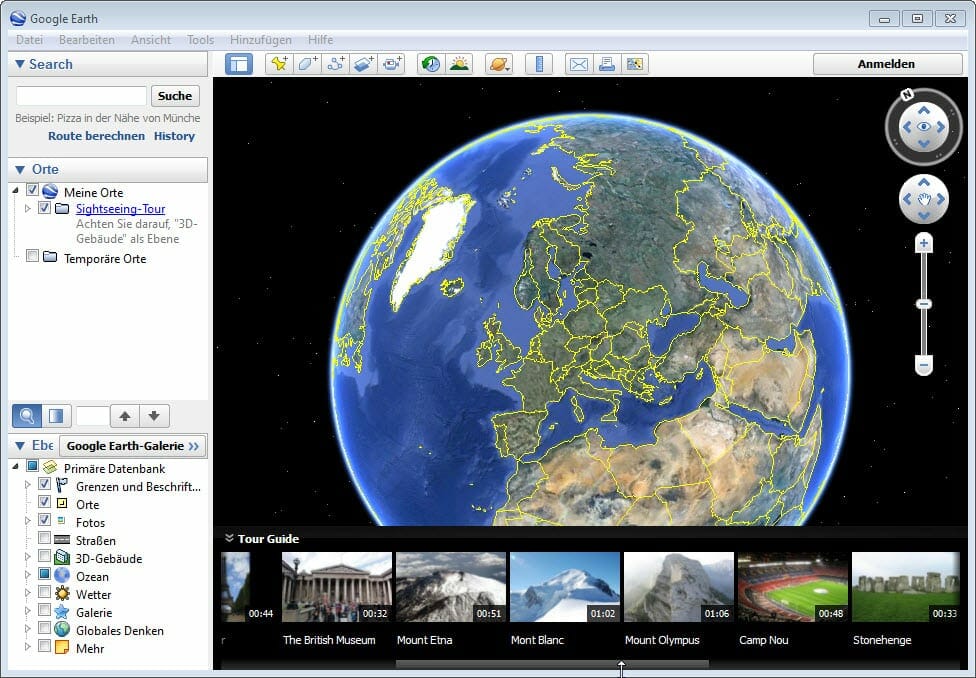
Task: Click the ruler measurement tool
Action: point(539,64)
